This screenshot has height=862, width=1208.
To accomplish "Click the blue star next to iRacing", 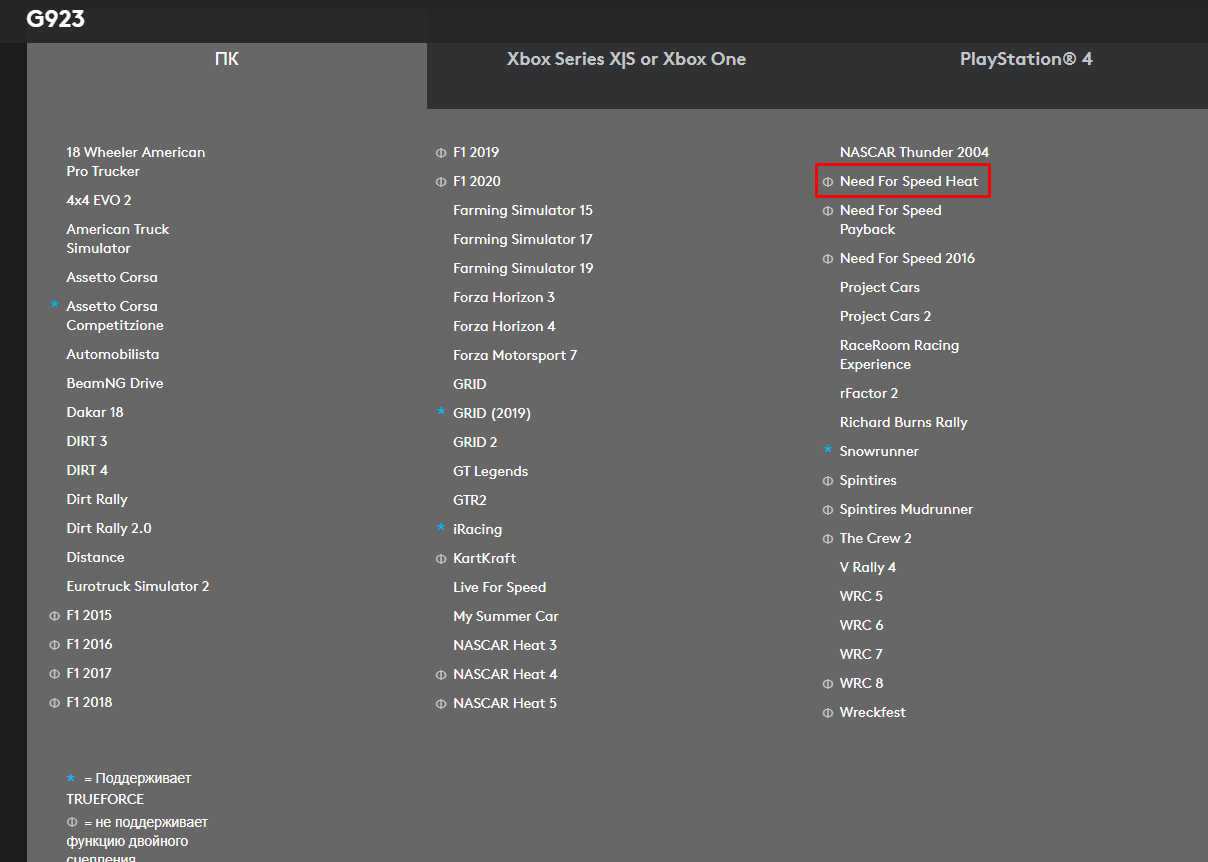I will (441, 527).
